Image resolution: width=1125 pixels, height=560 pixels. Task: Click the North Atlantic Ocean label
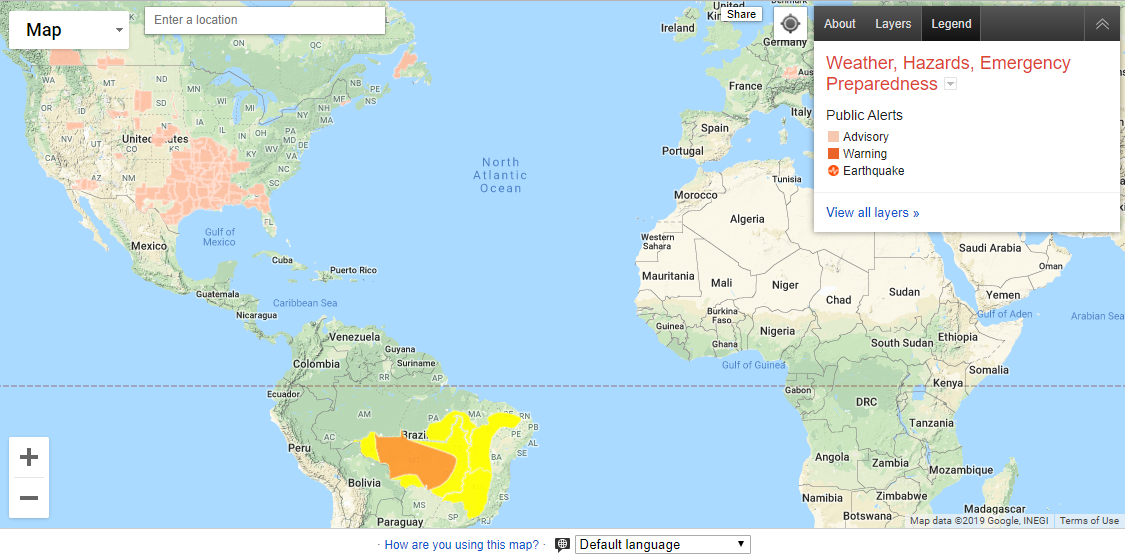pyautogui.click(x=501, y=175)
